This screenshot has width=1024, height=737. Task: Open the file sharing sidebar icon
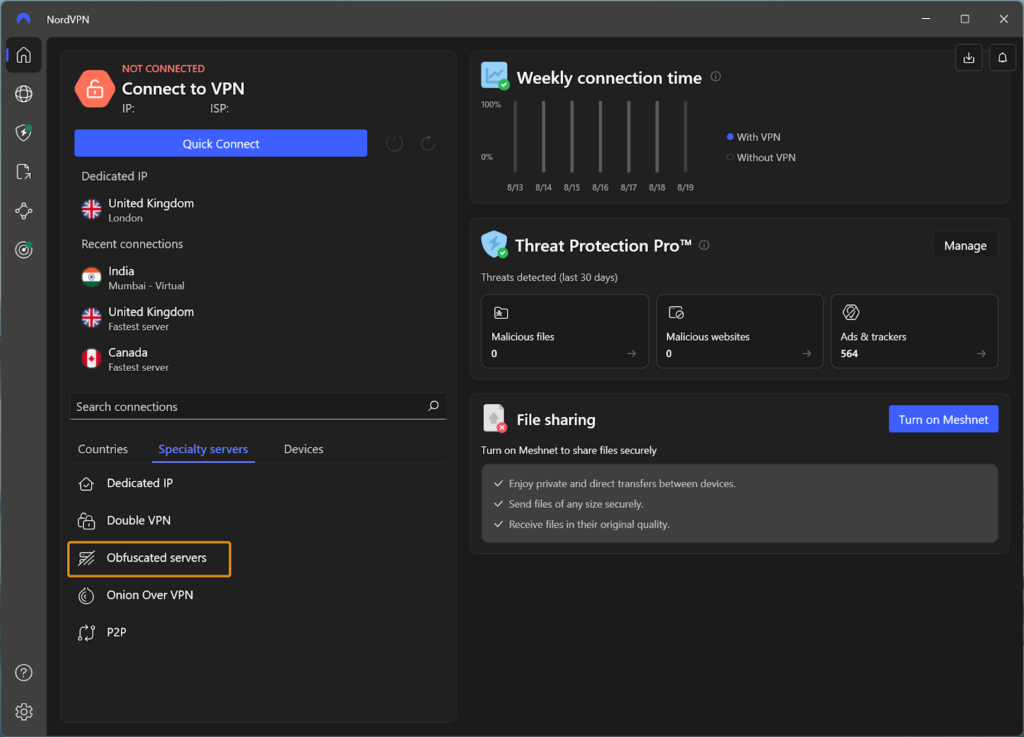[x=24, y=172]
